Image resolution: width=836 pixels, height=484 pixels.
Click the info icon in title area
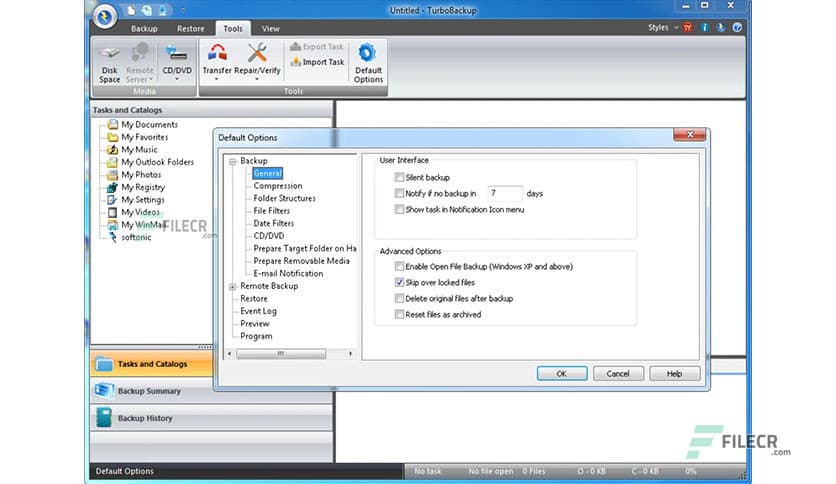point(704,27)
